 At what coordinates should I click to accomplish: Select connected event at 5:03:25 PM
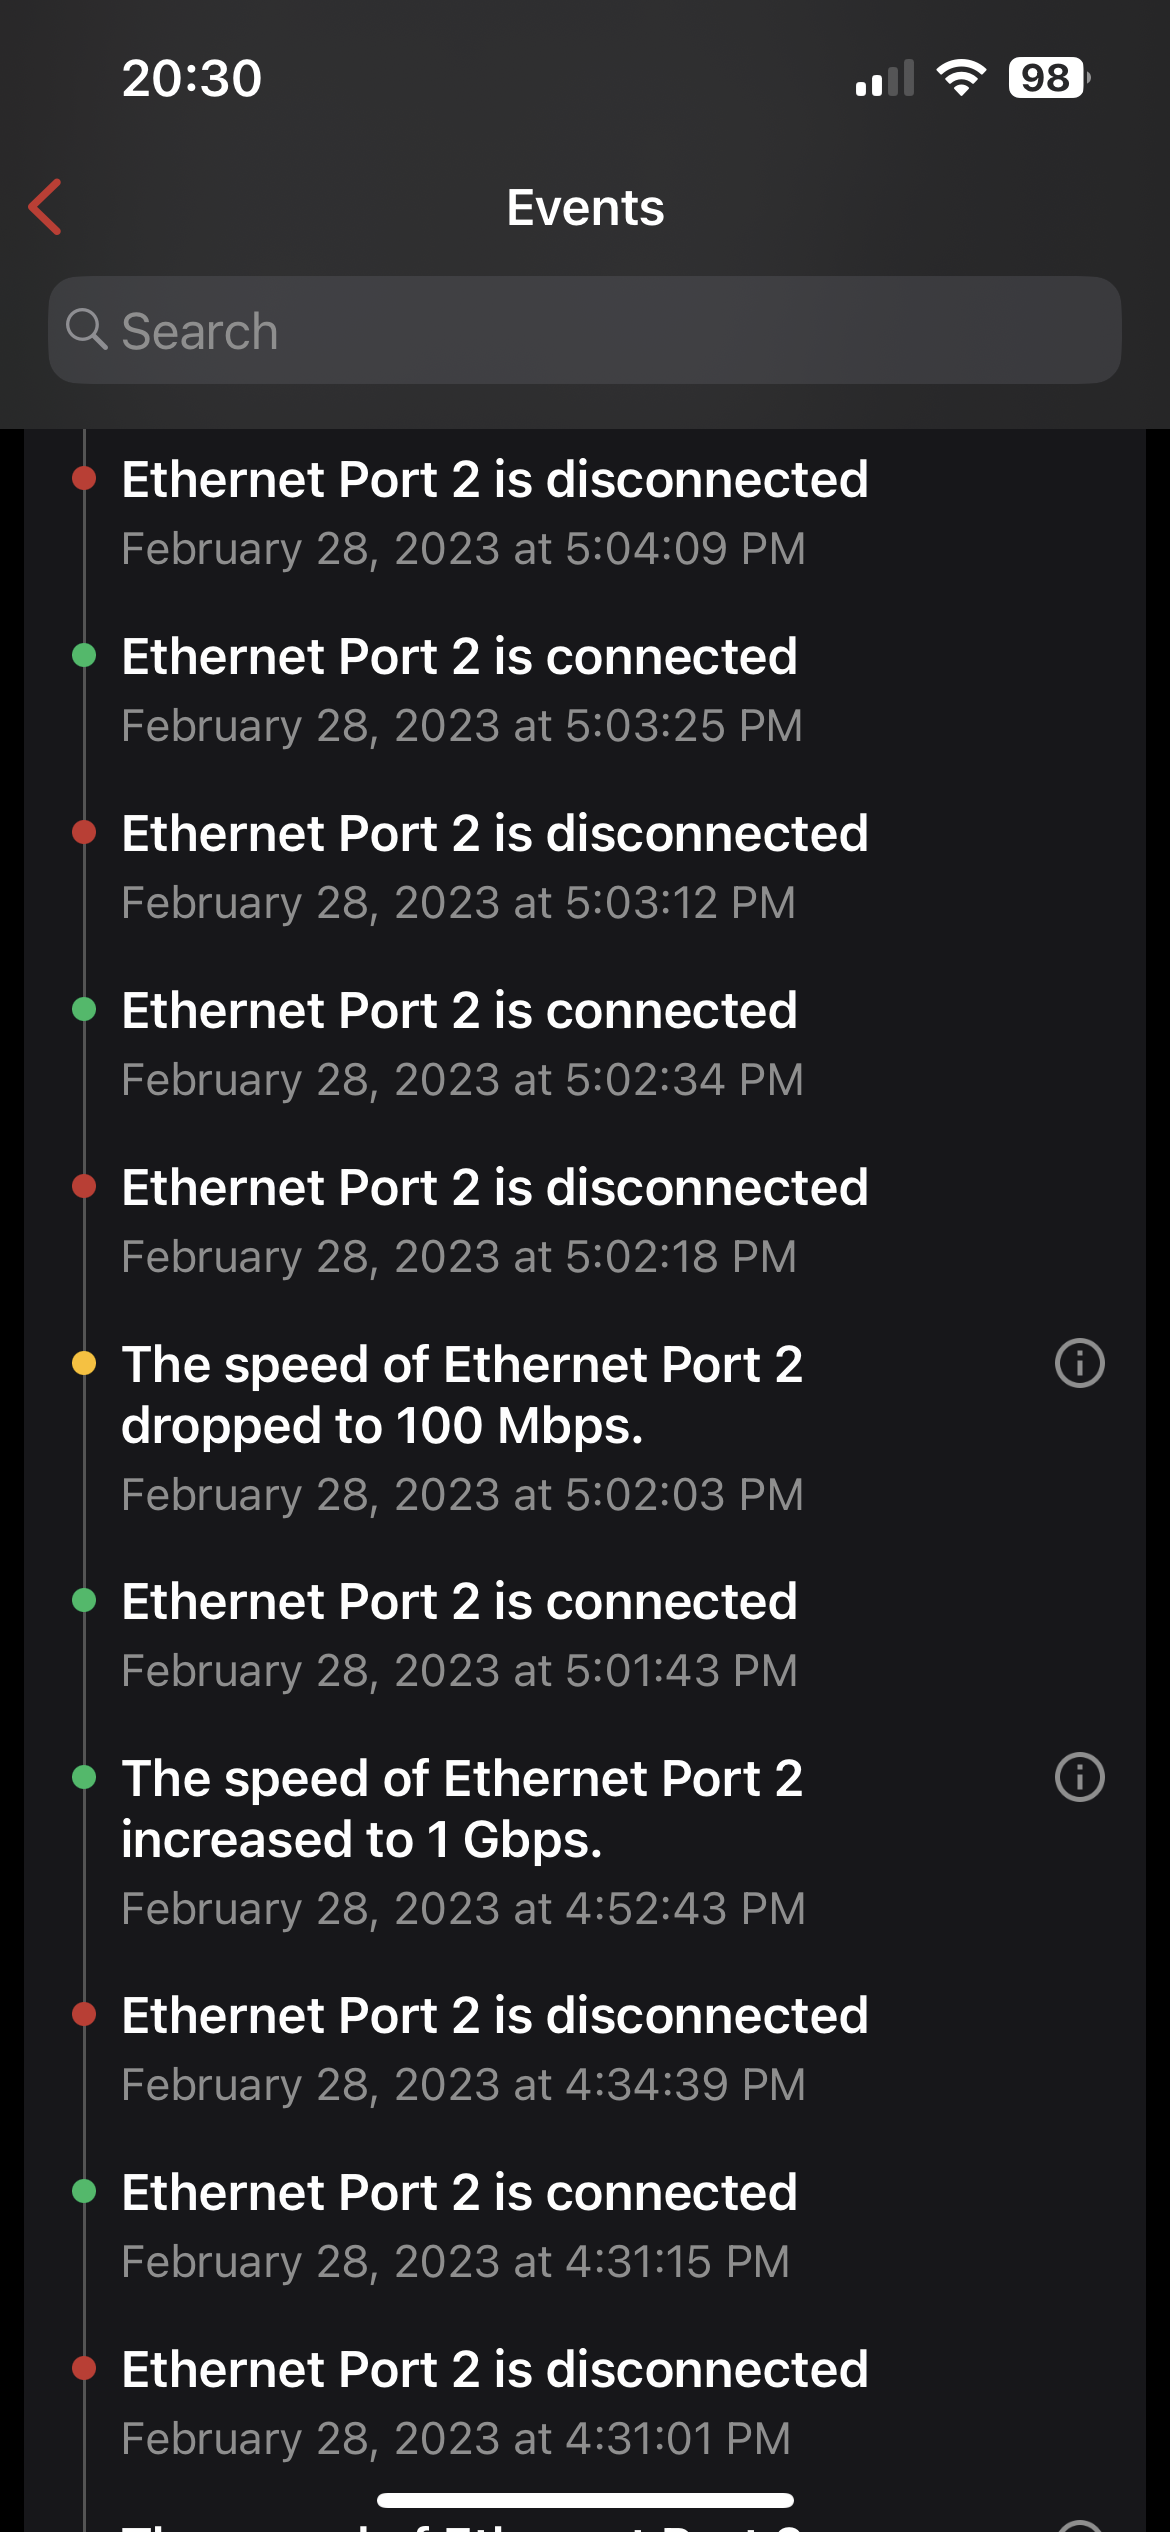(460, 689)
